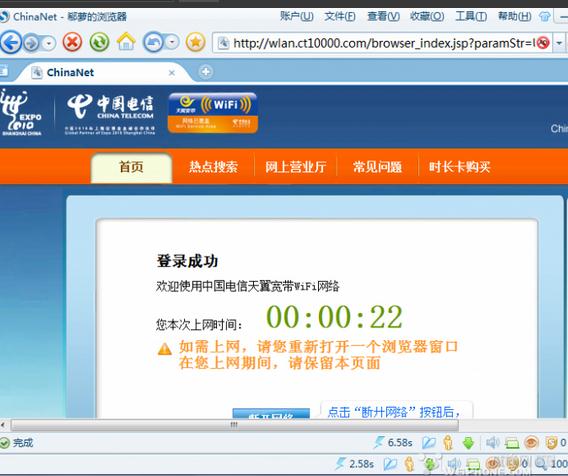Close the ChinaNet tab
The height and width of the screenshot is (476, 568).
[x=172, y=73]
